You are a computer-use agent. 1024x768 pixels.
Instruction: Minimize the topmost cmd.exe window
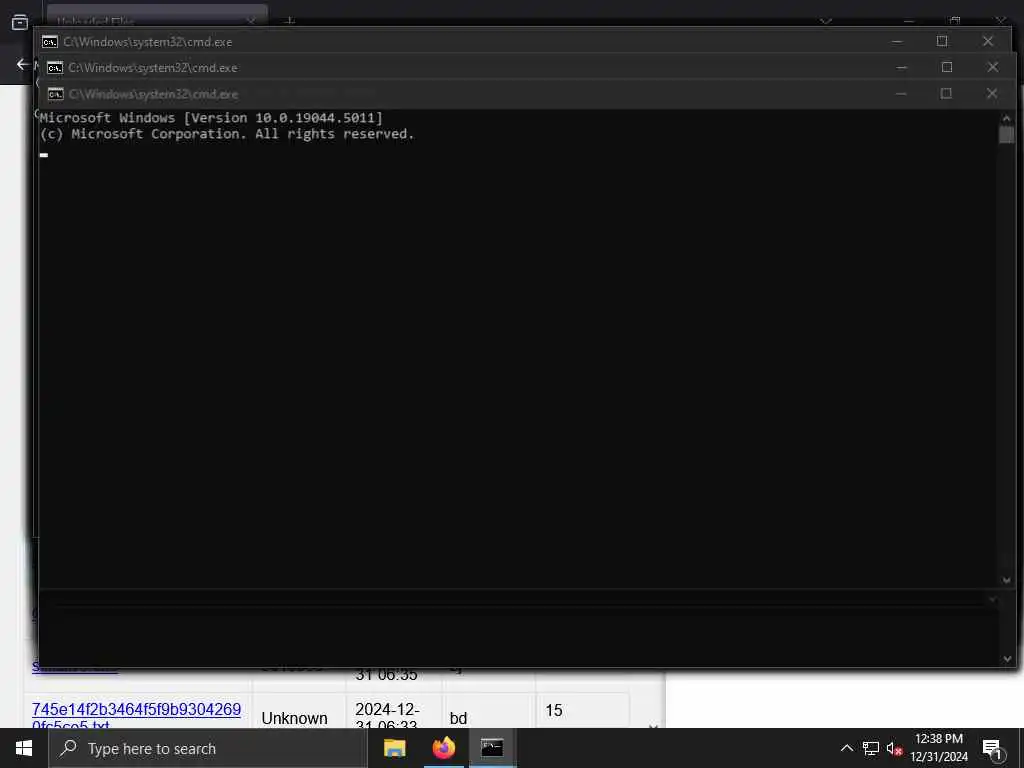[897, 41]
